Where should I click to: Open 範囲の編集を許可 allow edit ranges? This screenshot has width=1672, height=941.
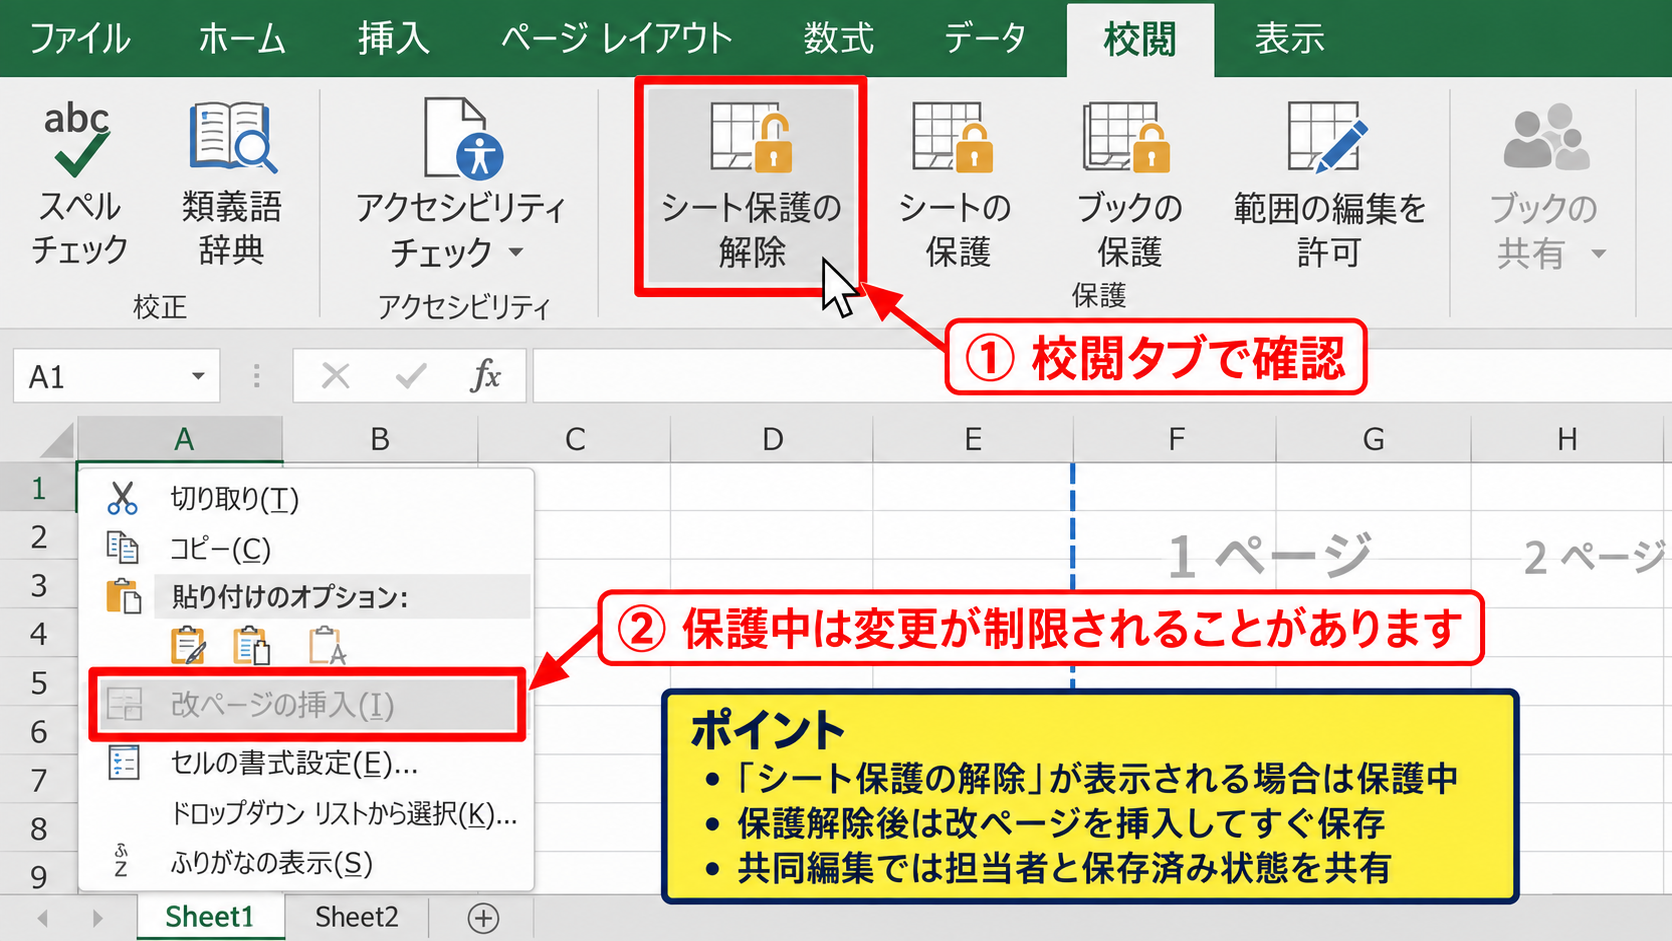point(1329,185)
